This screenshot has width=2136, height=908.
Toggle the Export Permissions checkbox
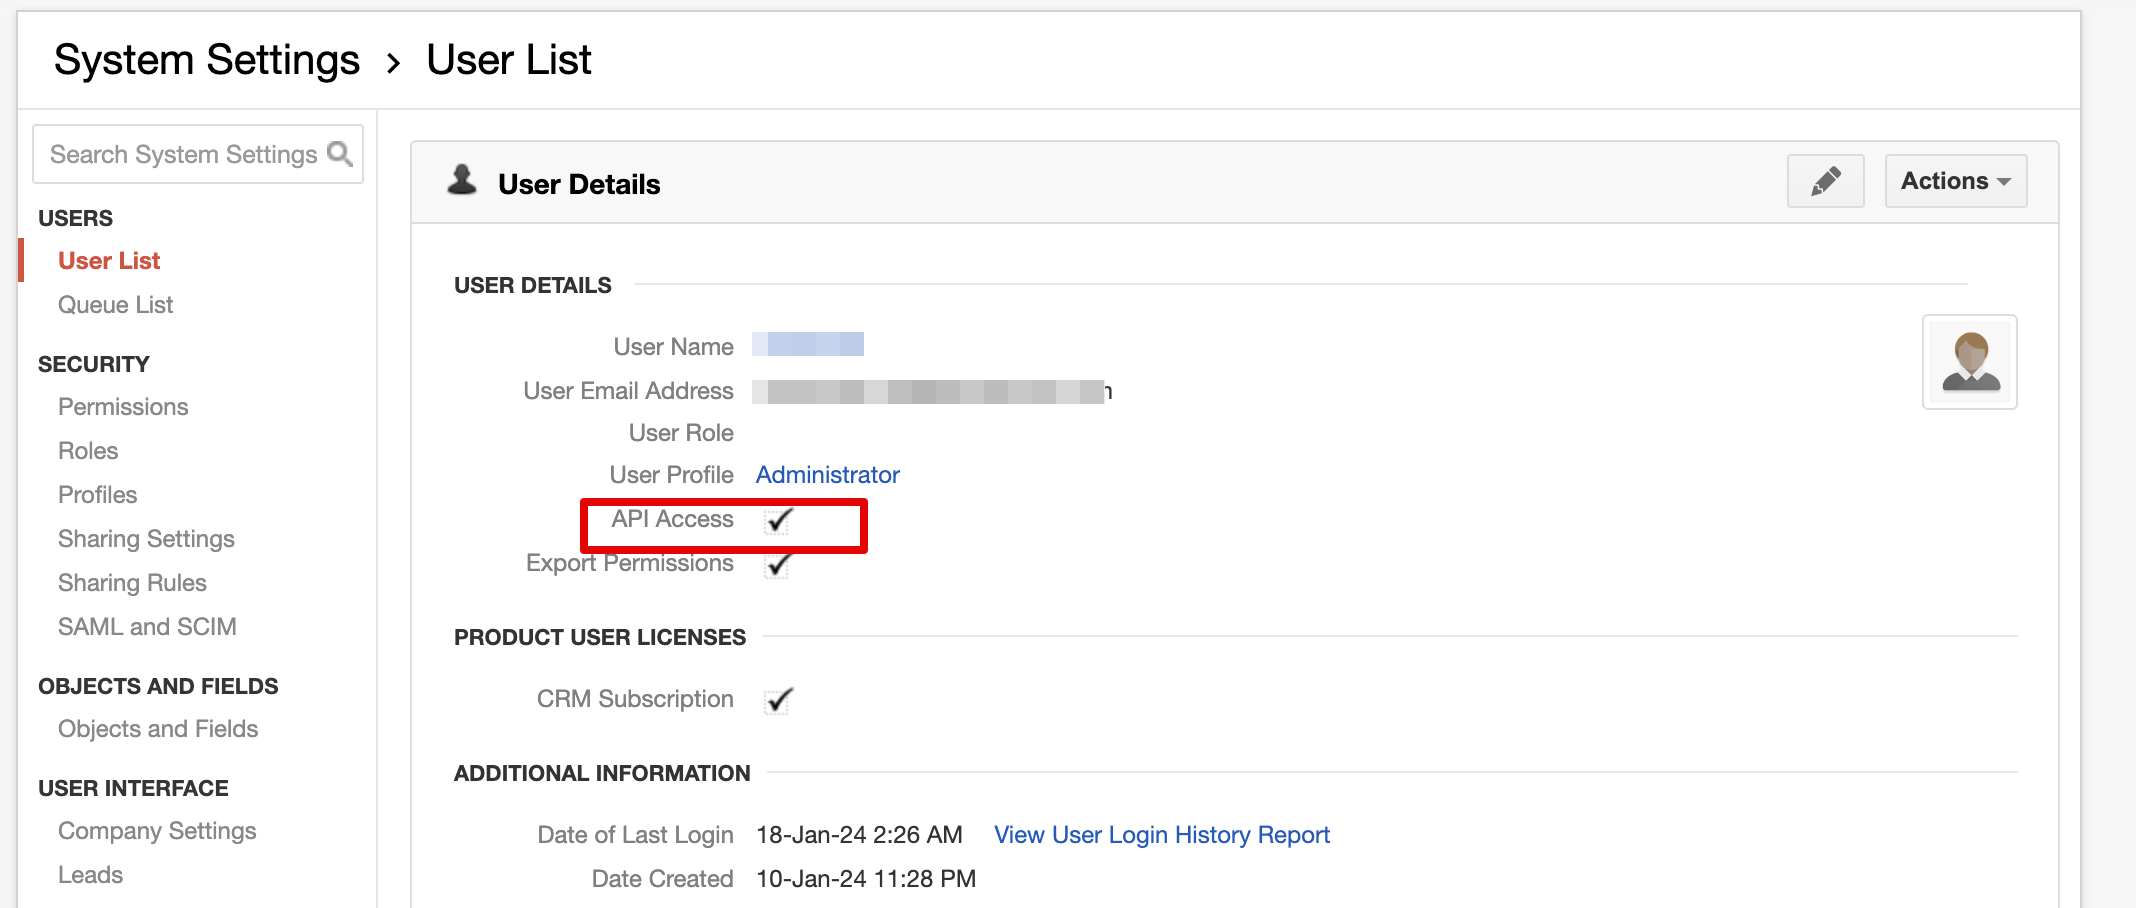tap(778, 565)
